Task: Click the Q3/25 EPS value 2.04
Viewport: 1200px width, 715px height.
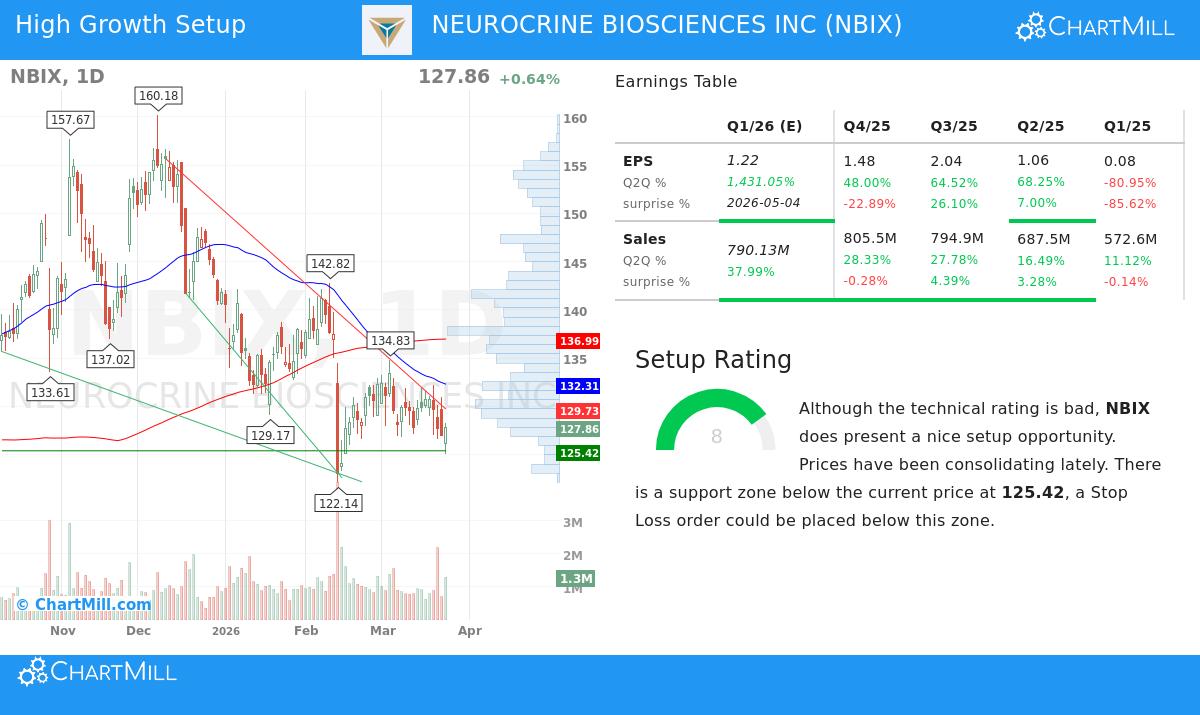Action: [x=946, y=161]
